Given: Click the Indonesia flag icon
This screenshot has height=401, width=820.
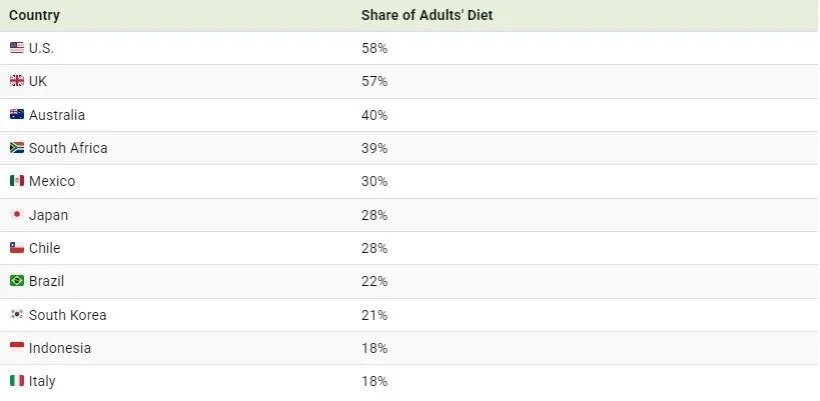Looking at the screenshot, I should (17, 348).
